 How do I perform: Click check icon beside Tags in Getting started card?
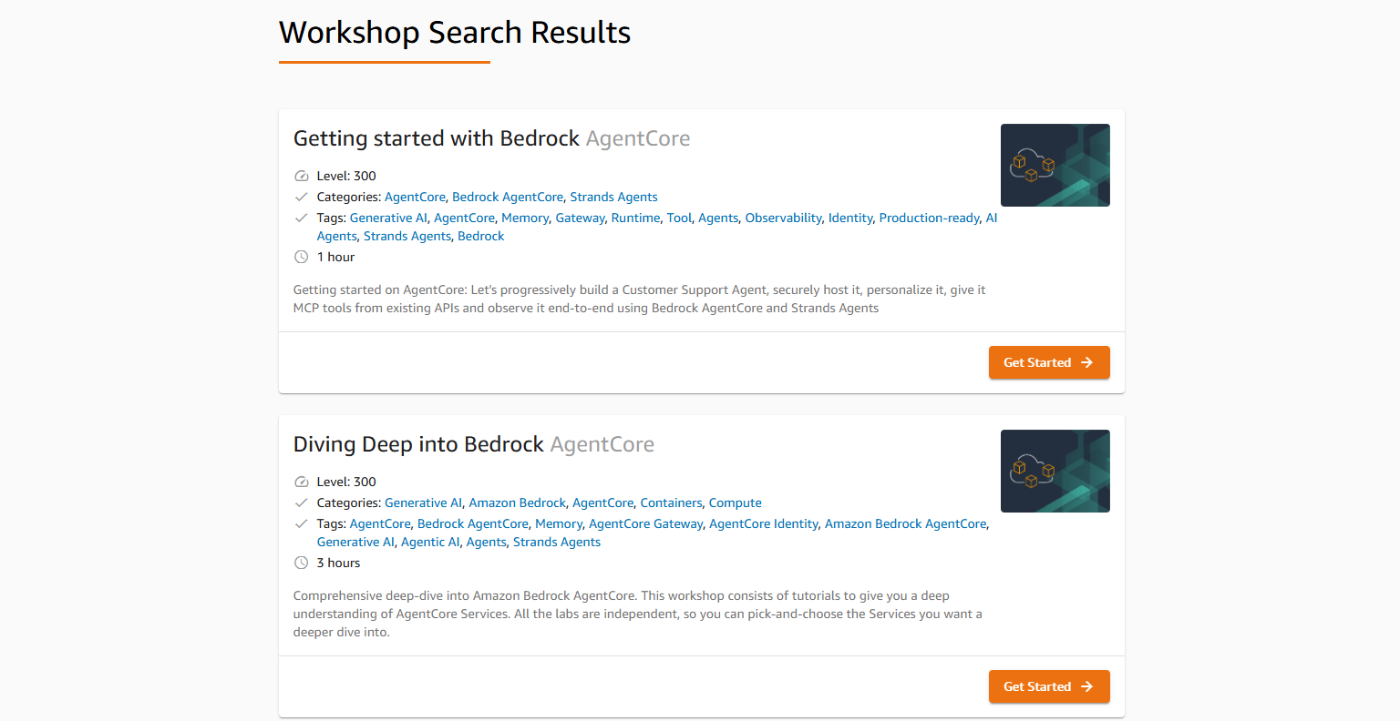pyautogui.click(x=301, y=218)
